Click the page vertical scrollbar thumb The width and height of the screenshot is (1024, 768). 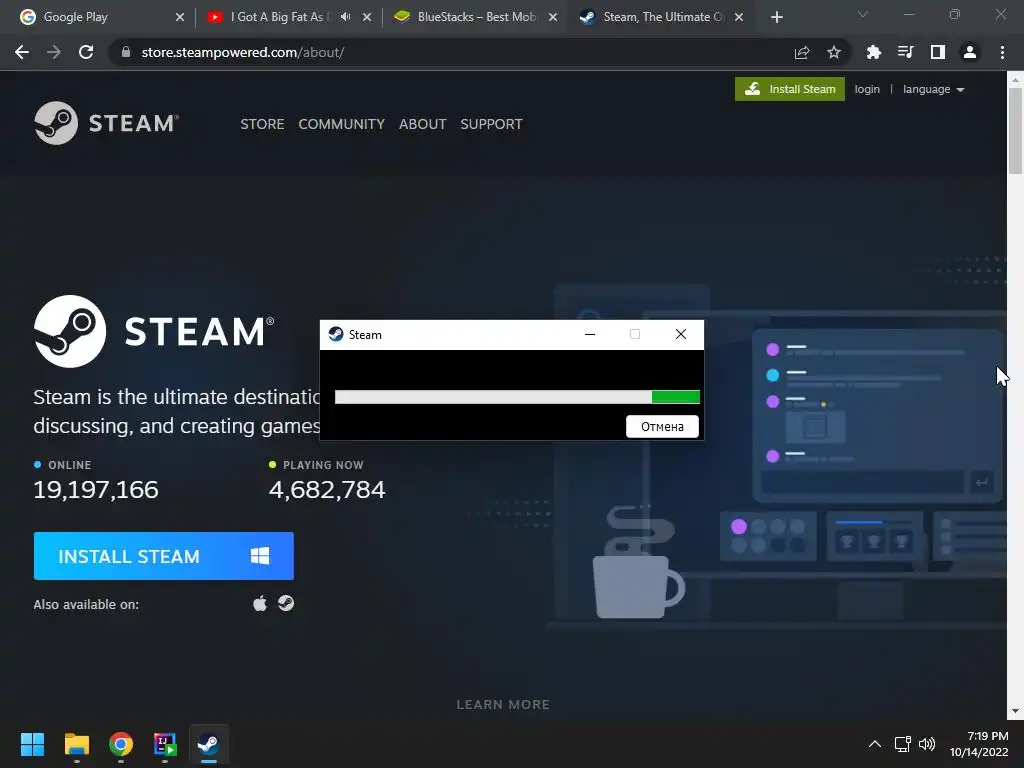click(1015, 131)
